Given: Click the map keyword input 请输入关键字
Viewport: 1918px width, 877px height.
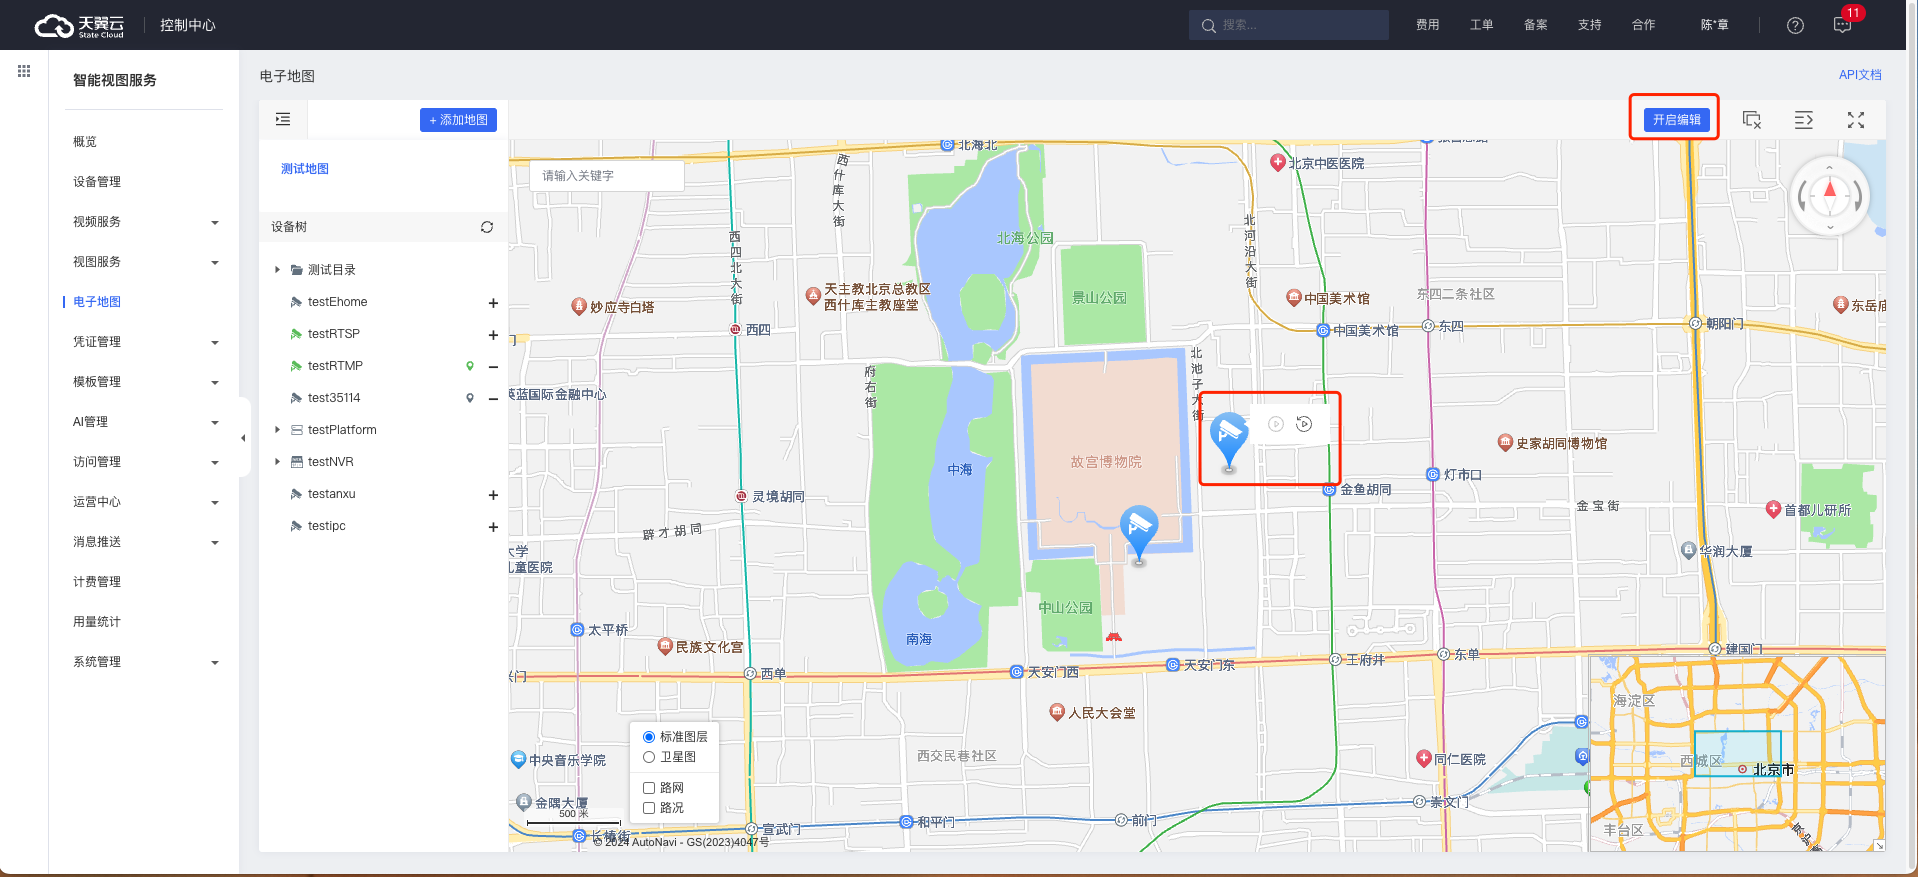Looking at the screenshot, I should point(607,176).
